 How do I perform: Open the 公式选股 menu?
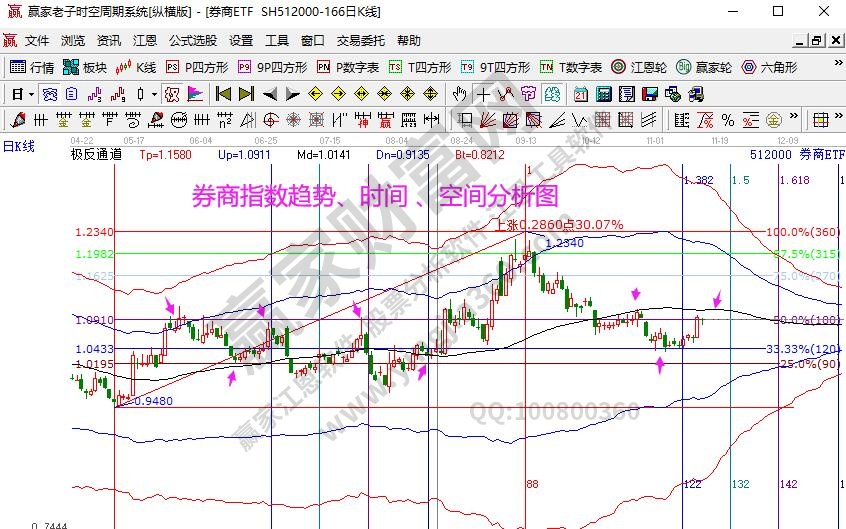click(192, 41)
